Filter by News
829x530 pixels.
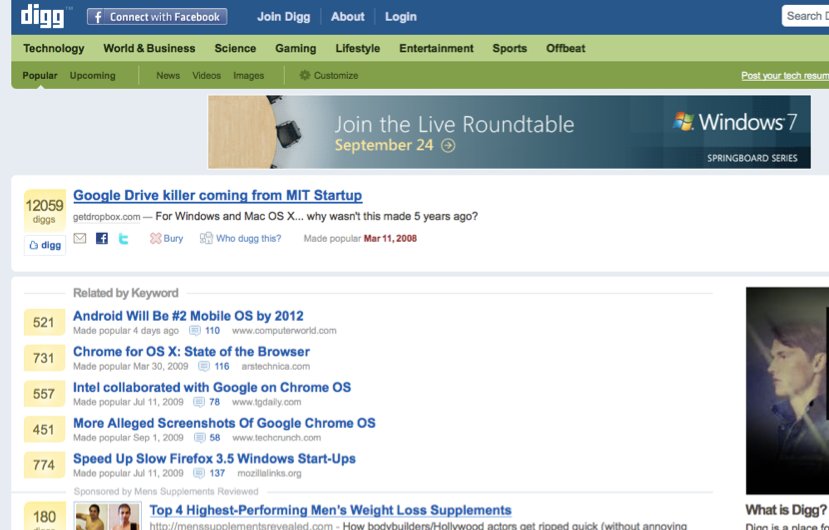point(168,76)
